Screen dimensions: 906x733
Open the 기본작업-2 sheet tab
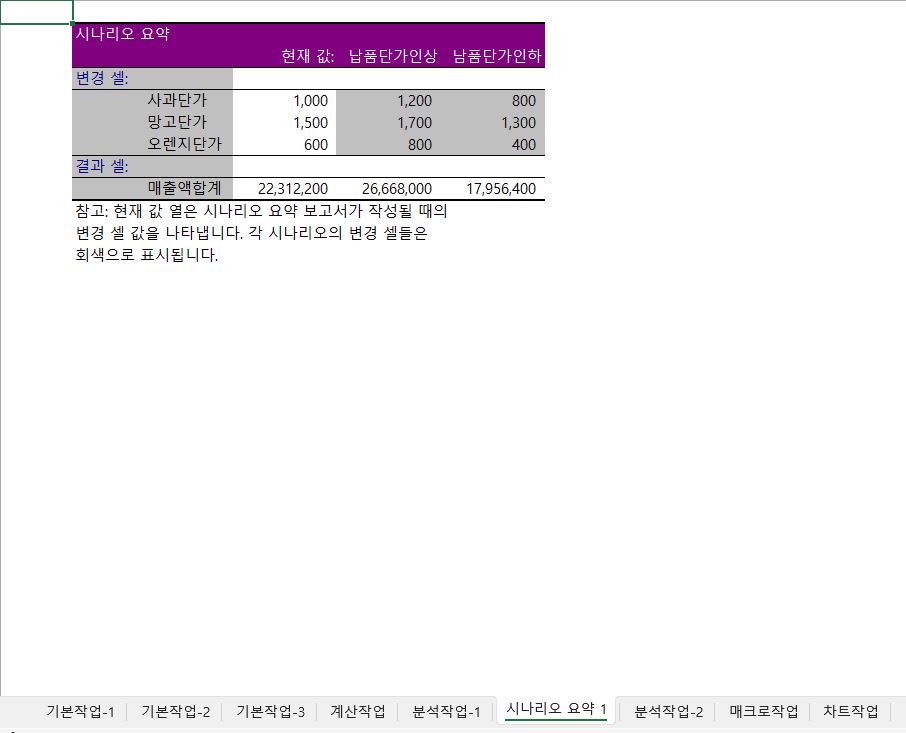(175, 712)
